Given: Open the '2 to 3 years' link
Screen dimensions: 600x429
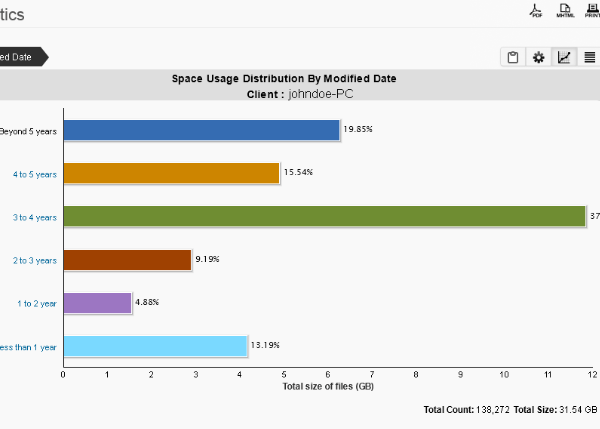Looking at the screenshot, I should pos(35,261).
